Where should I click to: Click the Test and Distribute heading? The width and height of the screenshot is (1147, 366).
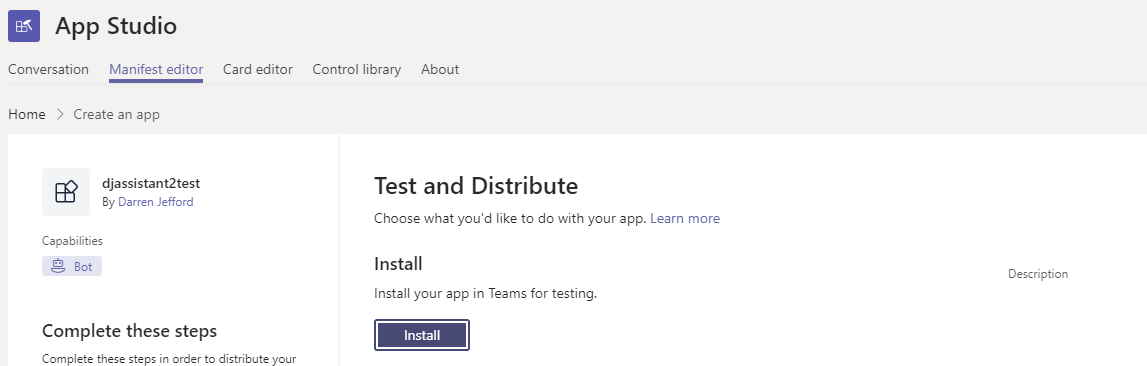[476, 186]
